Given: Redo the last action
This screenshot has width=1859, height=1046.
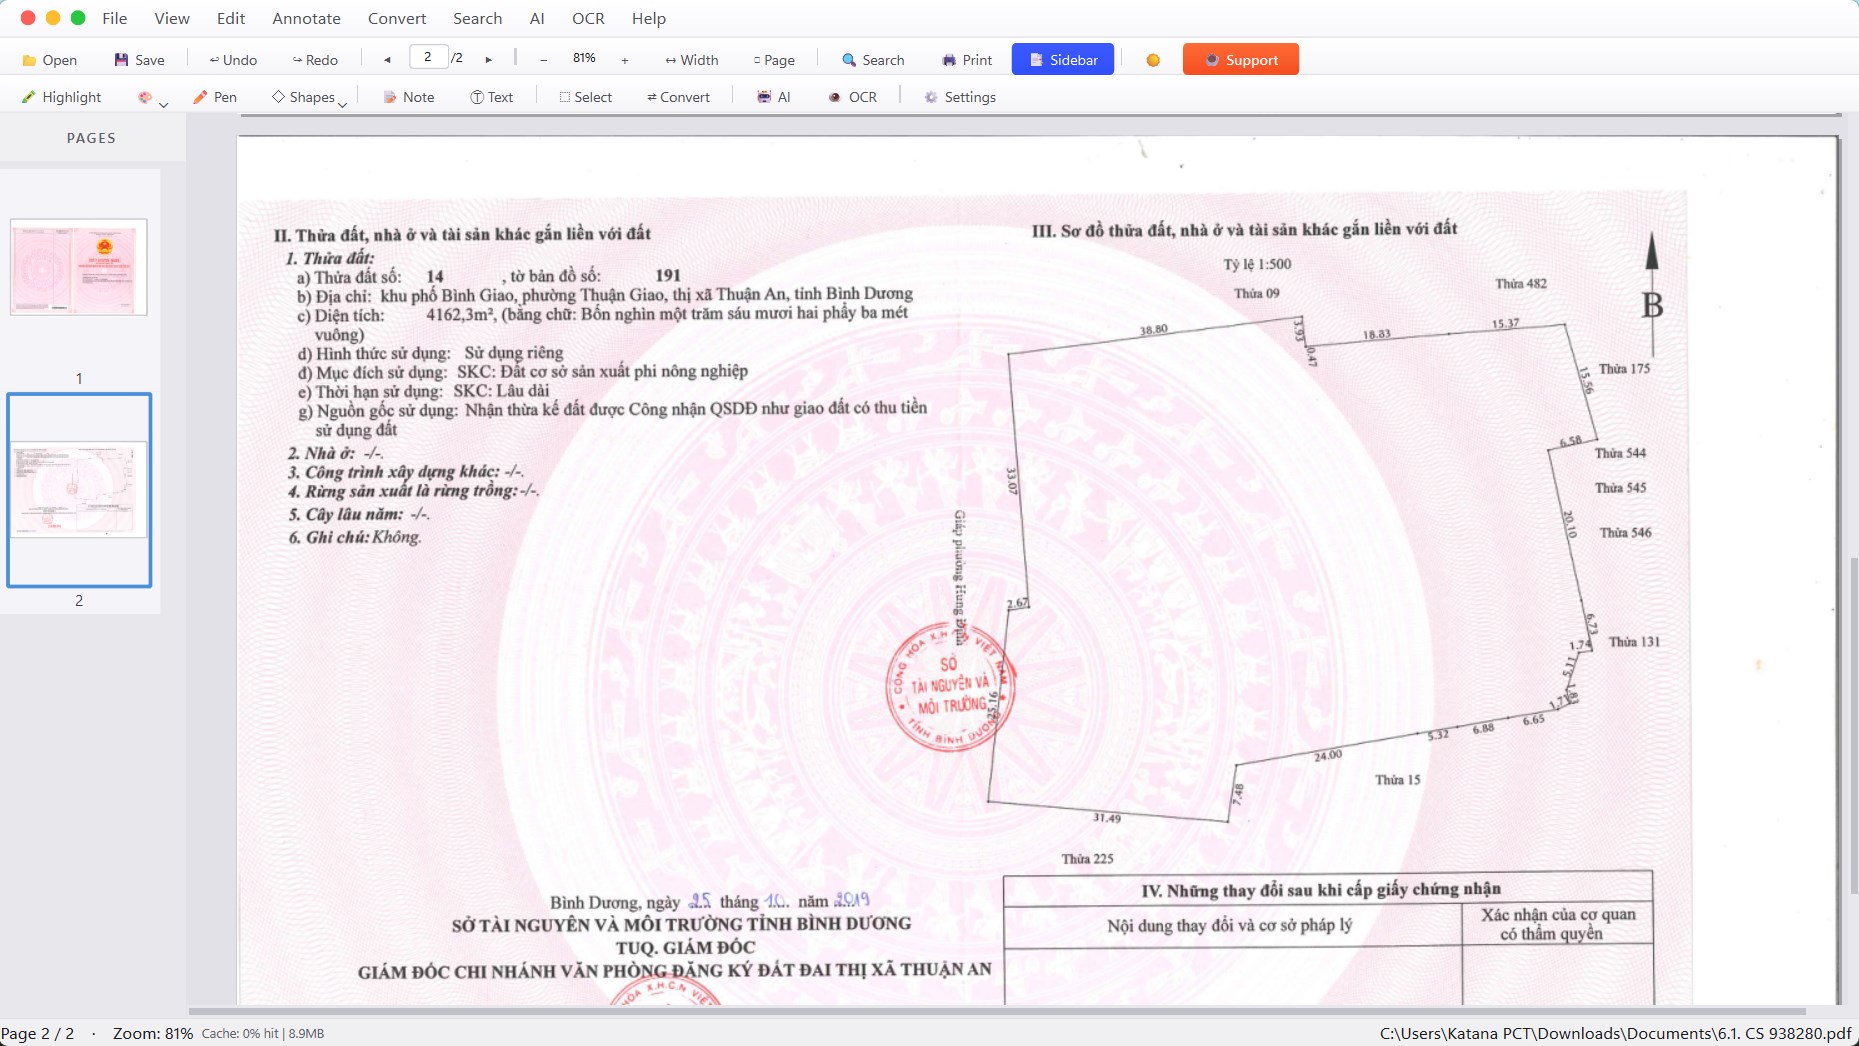Looking at the screenshot, I should pos(315,60).
